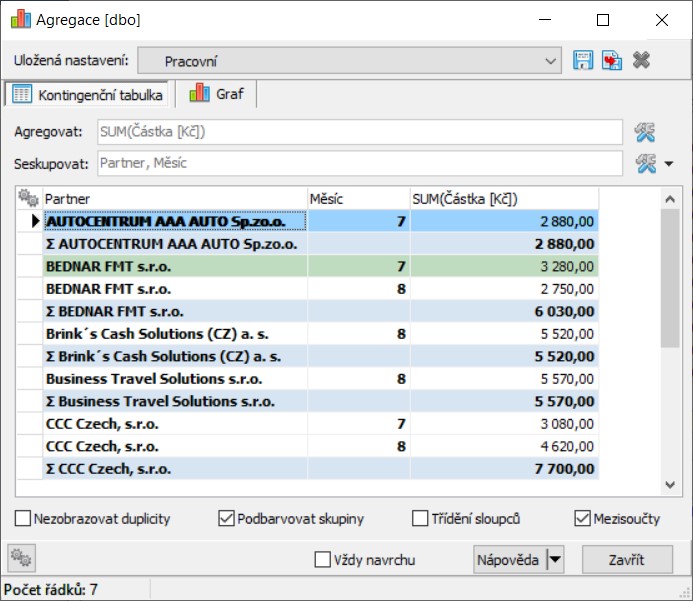Viewport: 693px width, 601px height.
Task: Minimize the Agregace window
Action: (x=545, y=20)
